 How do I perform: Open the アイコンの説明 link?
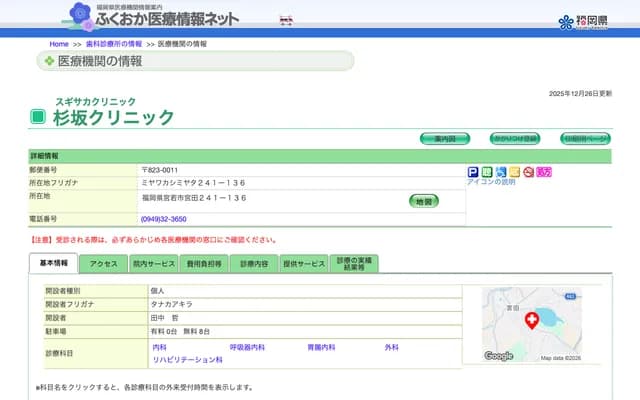(x=491, y=182)
